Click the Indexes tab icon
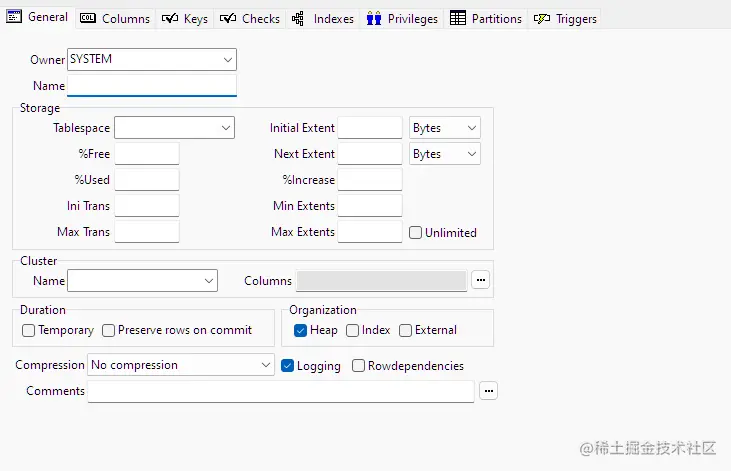The width and height of the screenshot is (731, 471). [x=297, y=18]
